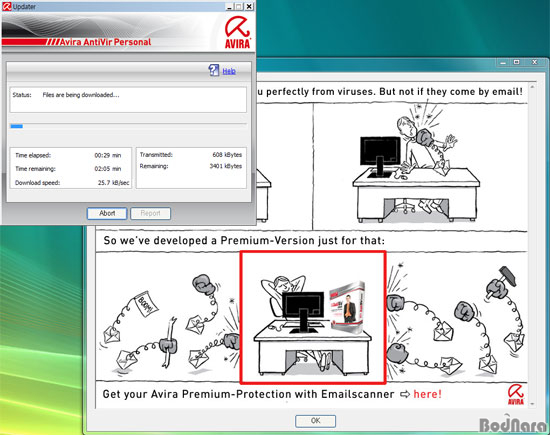
Task: Close the Updater window
Action: [x=249, y=6]
